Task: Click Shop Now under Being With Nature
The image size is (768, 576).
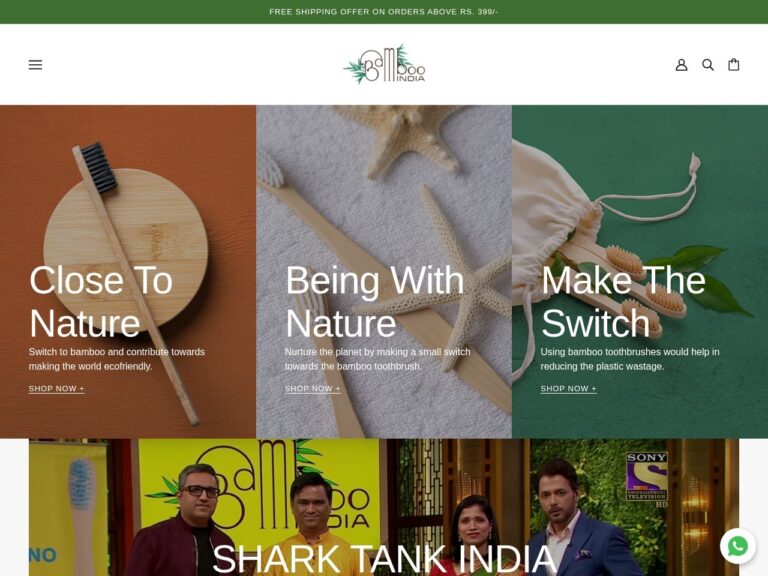Action: point(312,388)
